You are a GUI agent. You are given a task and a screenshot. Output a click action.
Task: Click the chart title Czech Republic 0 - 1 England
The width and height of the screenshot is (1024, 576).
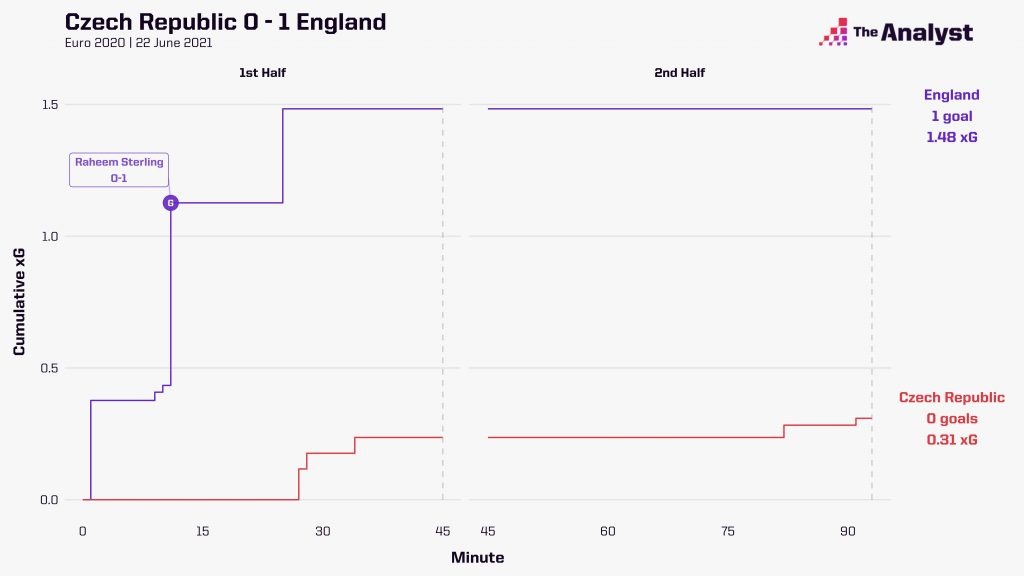coord(225,22)
